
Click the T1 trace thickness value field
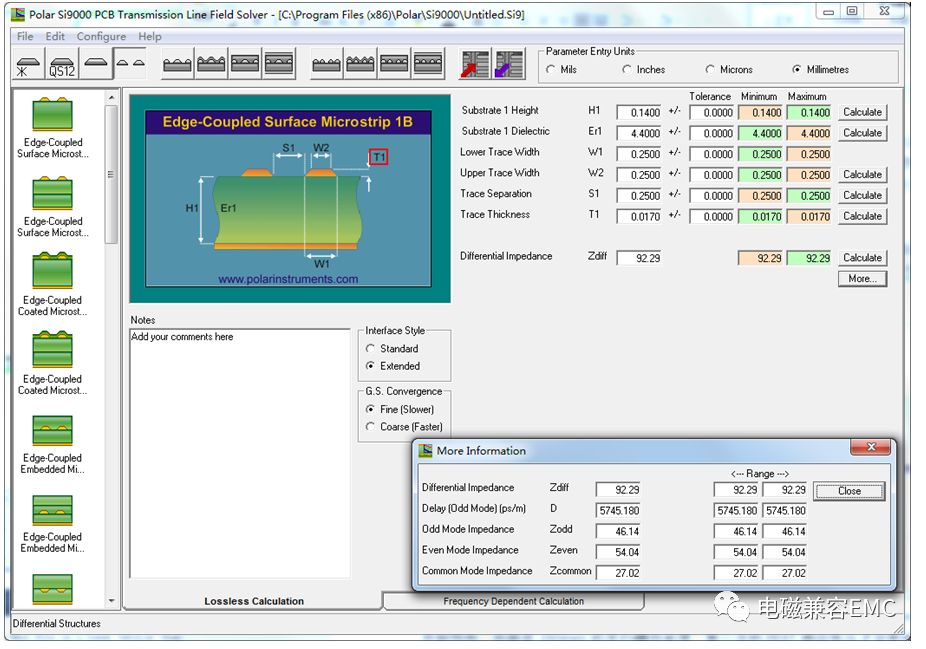point(639,217)
